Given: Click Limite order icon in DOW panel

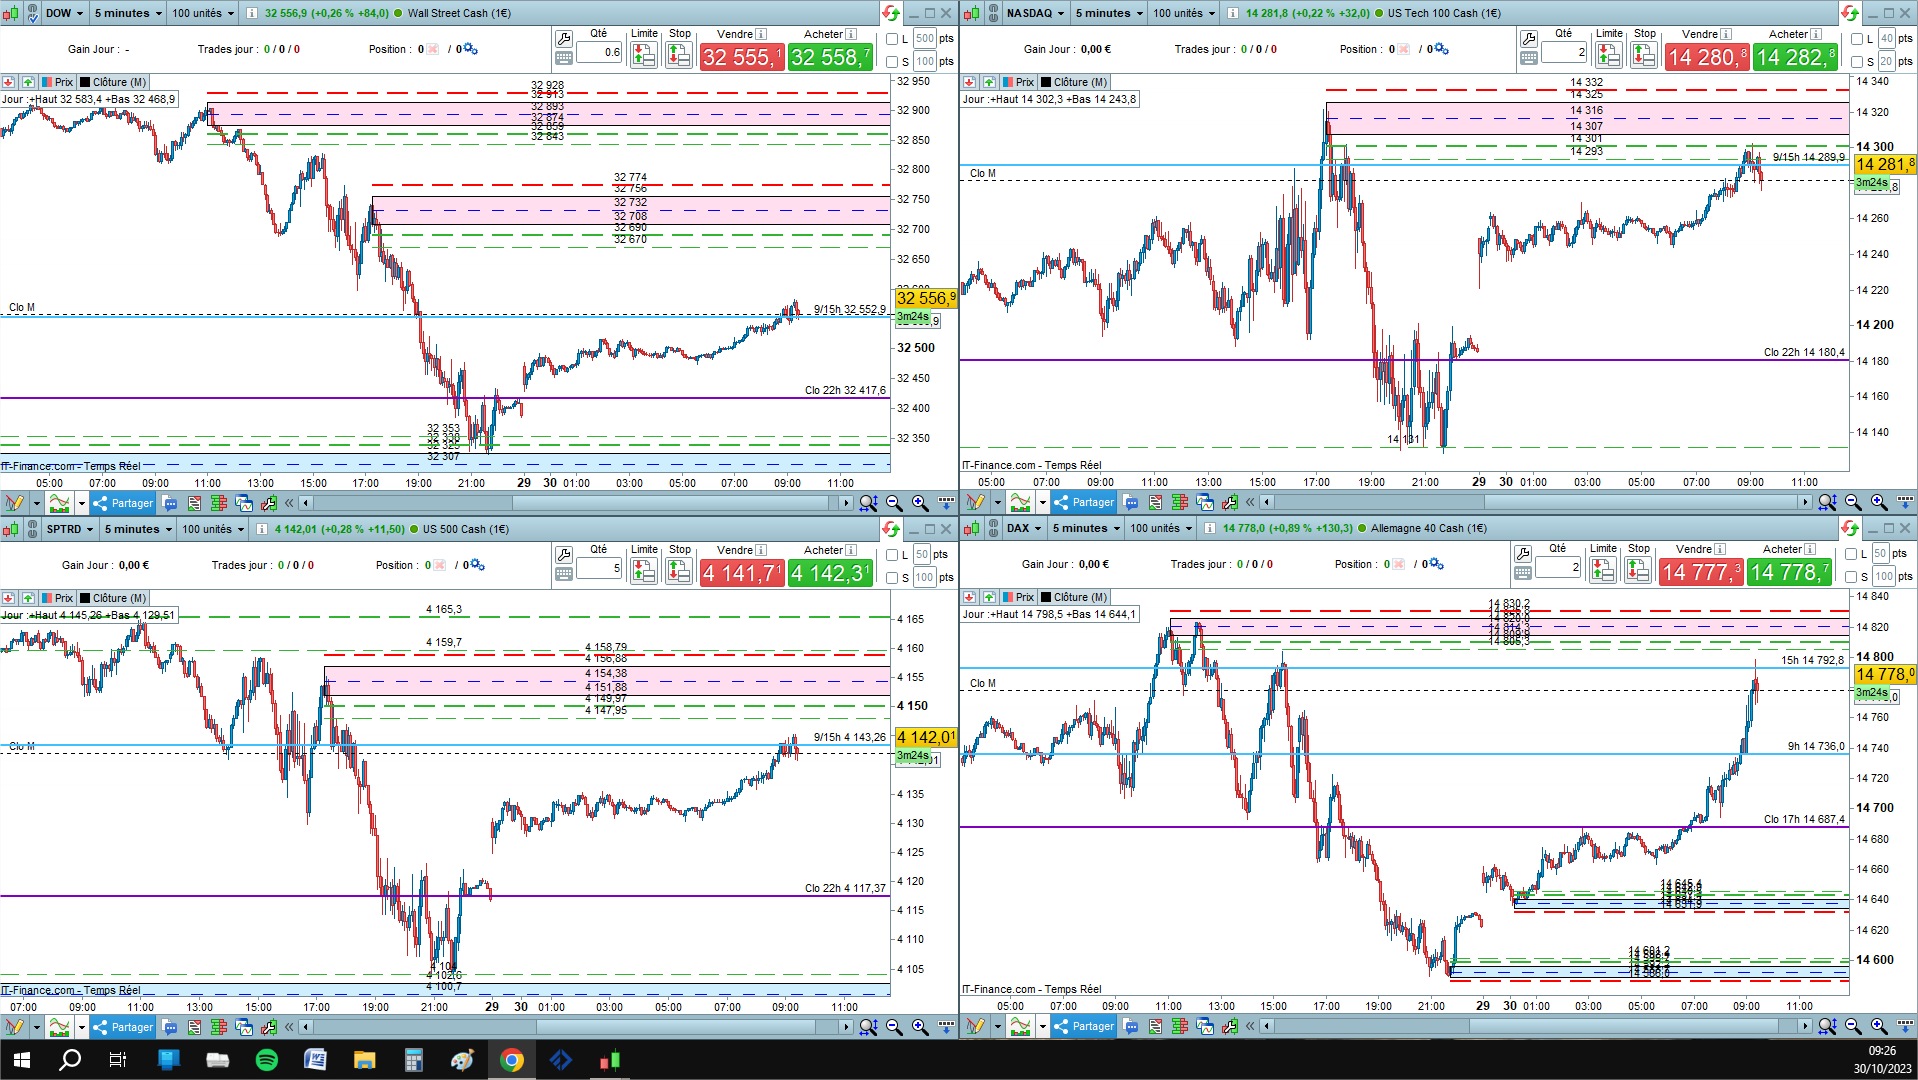Looking at the screenshot, I should tap(644, 56).
